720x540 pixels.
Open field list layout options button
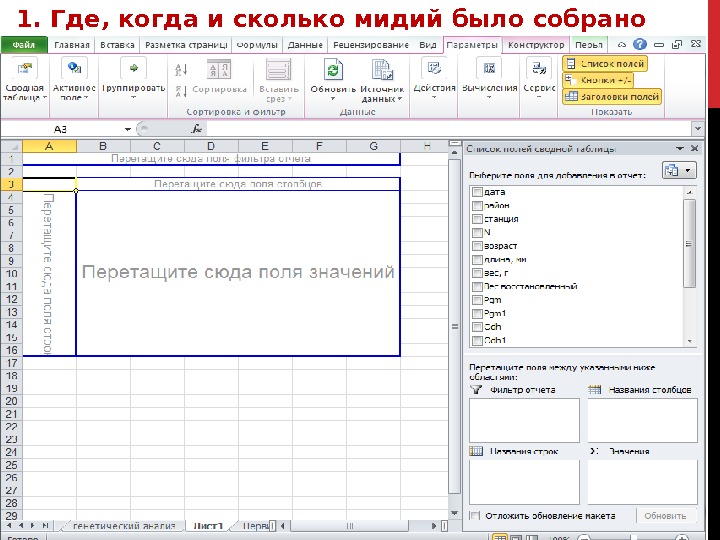679,170
